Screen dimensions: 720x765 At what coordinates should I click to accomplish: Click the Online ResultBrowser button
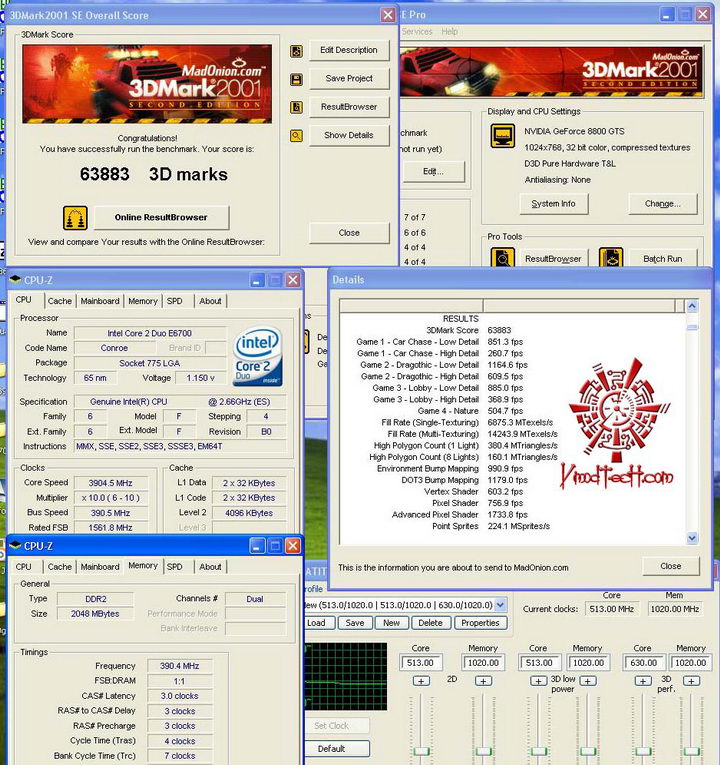click(x=161, y=218)
